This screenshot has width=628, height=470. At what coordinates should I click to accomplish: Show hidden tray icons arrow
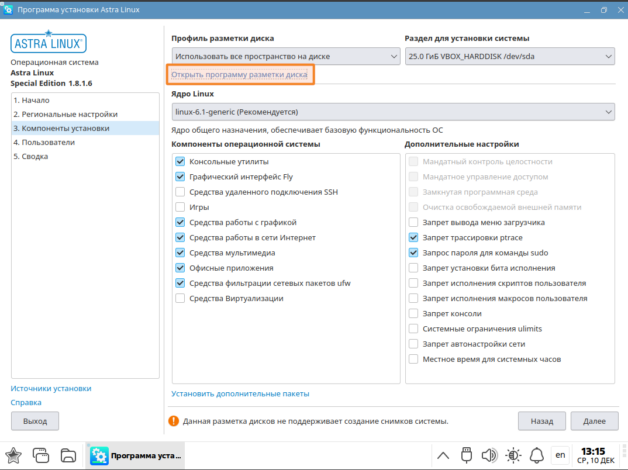pos(443,456)
